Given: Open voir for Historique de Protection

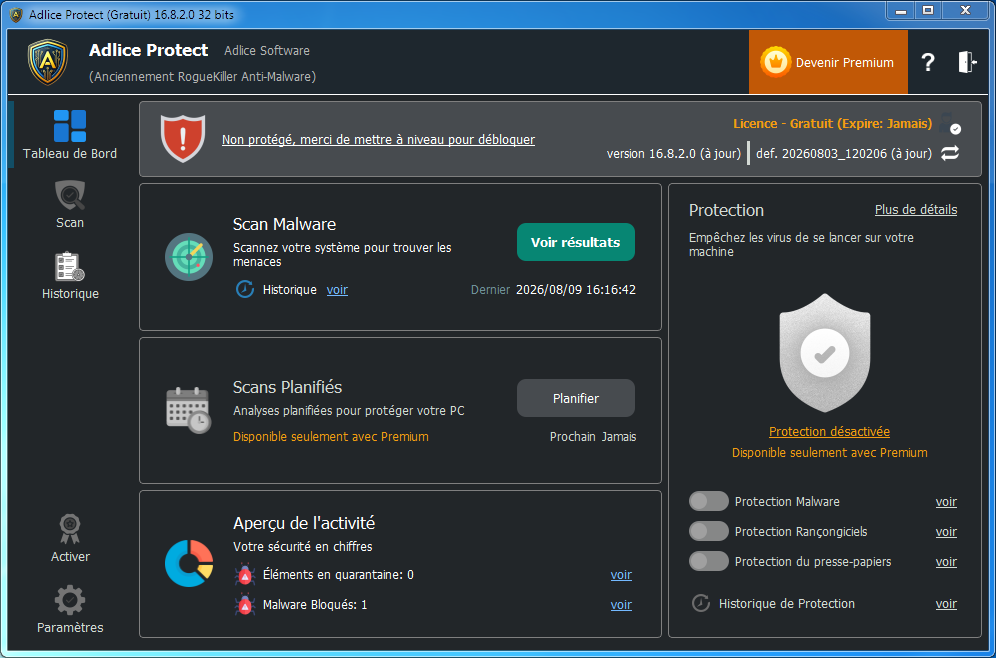Looking at the screenshot, I should coord(946,604).
